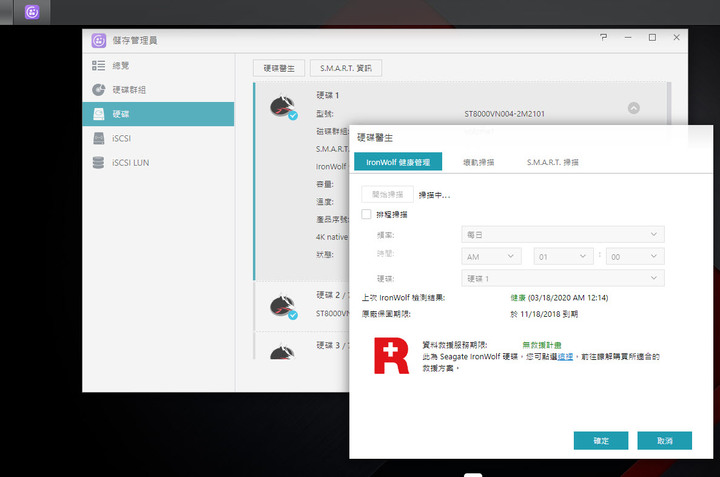
Task: Select the 硬碟群組 disk group icon
Action: 98,90
